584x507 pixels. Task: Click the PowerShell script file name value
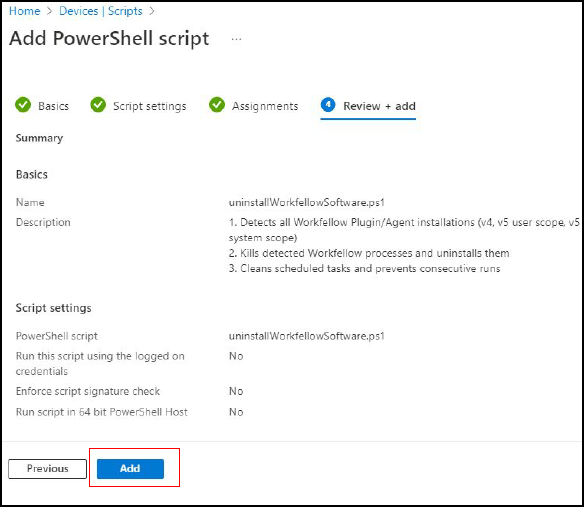pos(307,336)
